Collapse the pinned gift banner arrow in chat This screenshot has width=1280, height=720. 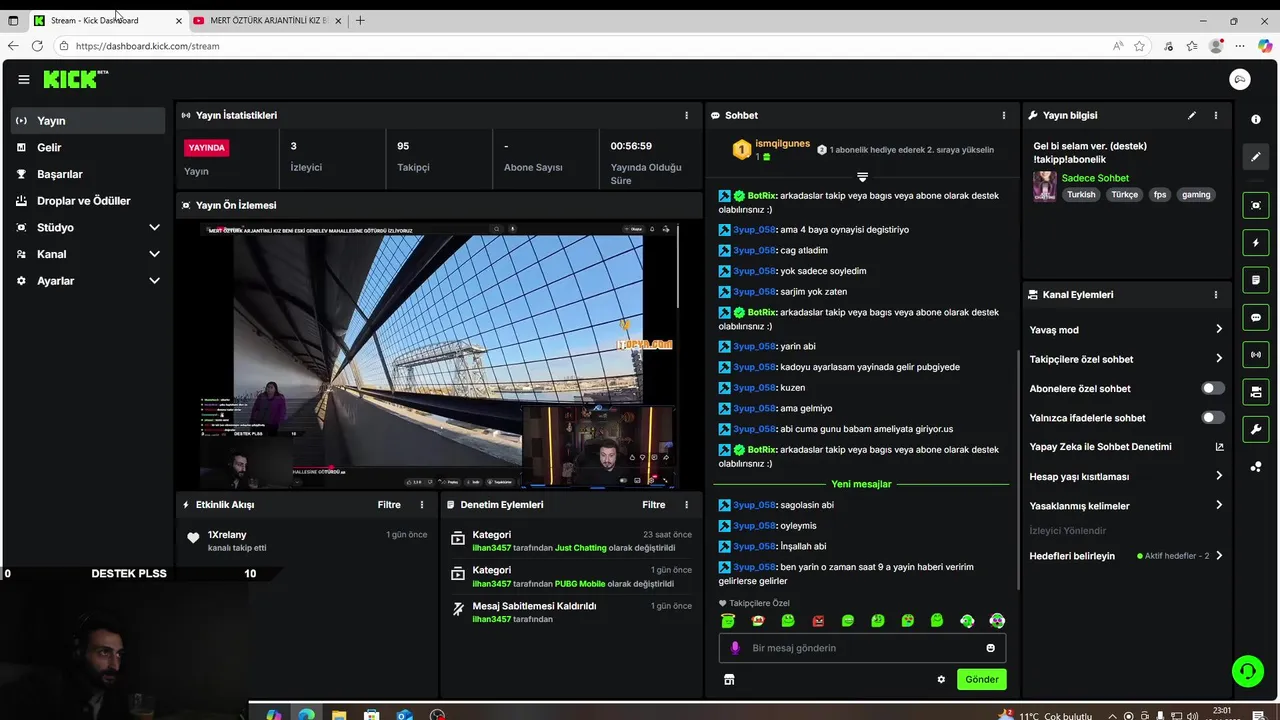862,177
